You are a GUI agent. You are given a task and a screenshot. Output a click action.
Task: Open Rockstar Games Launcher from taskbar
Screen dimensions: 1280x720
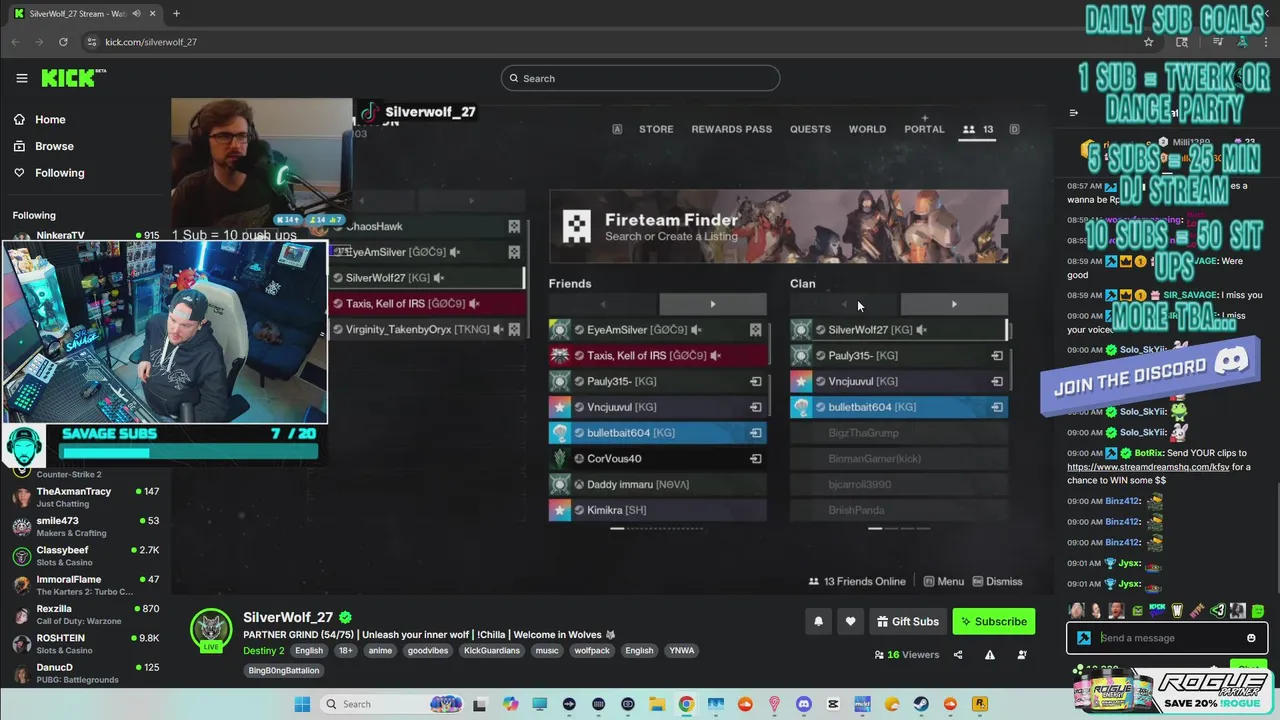click(979, 704)
